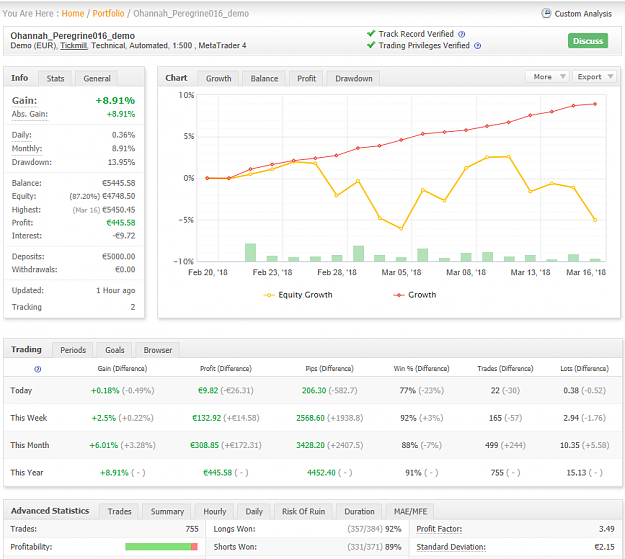Click the Drawdown value 13.95%
Viewport: 625px width, 559px height.
[121, 162]
